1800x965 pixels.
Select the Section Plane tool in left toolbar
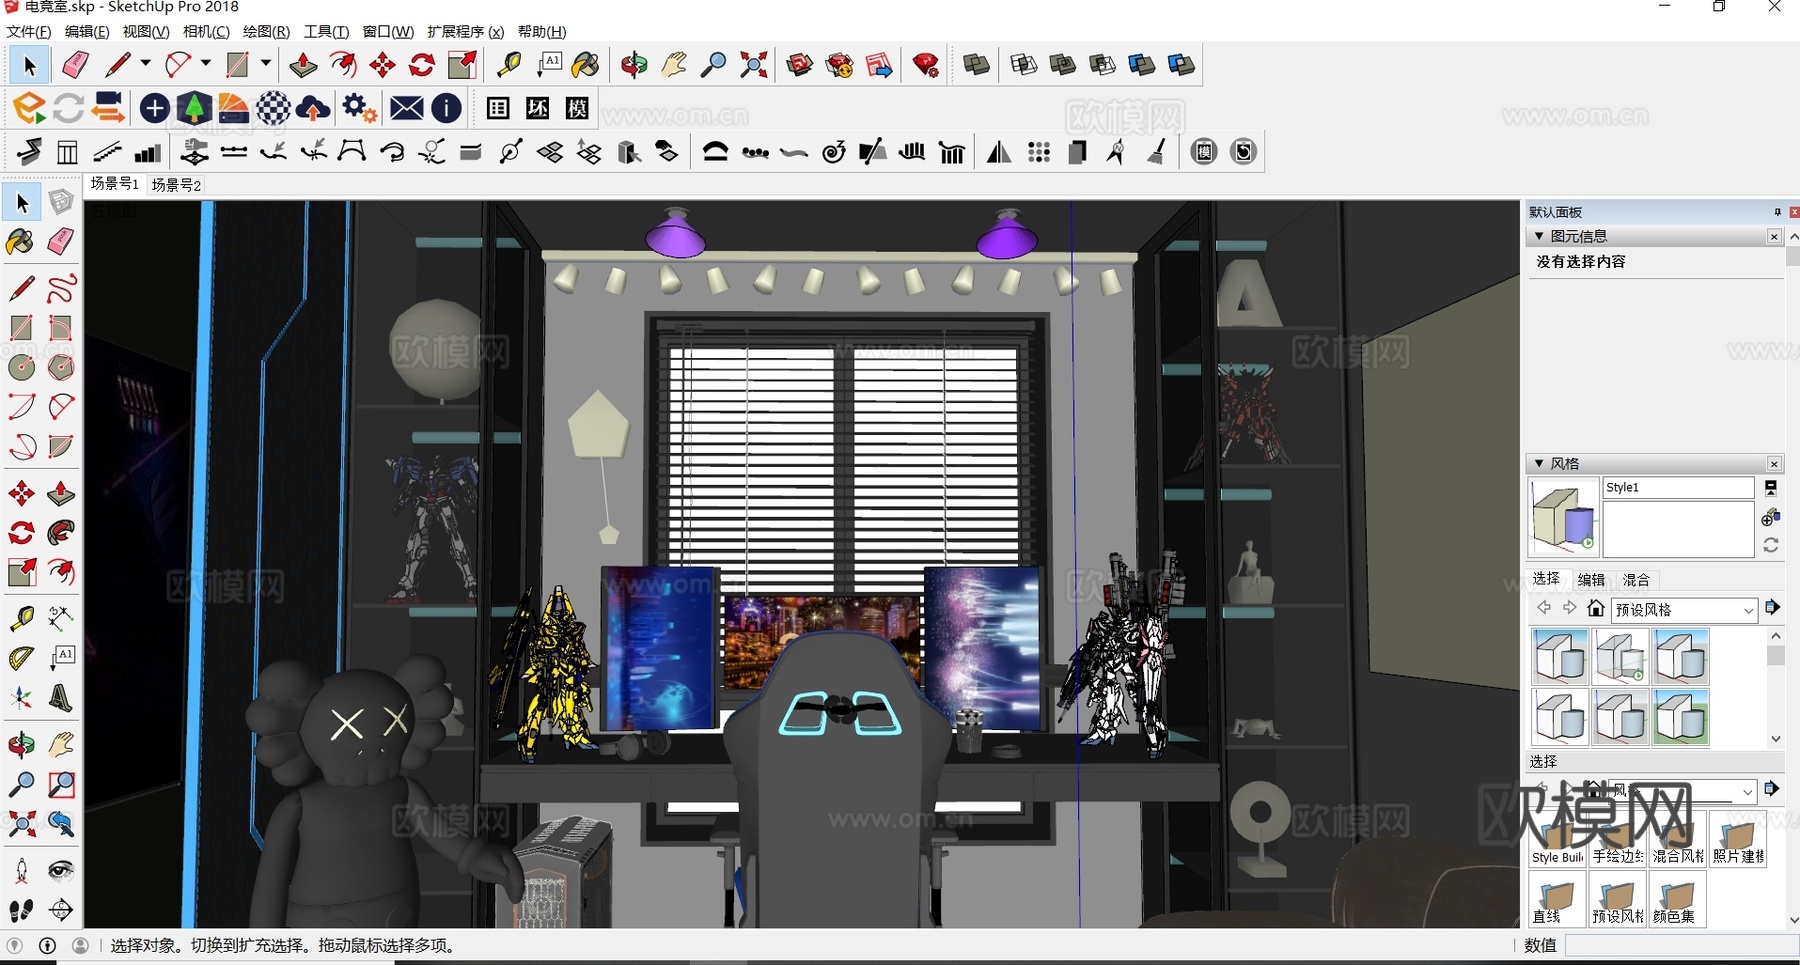tap(61, 911)
